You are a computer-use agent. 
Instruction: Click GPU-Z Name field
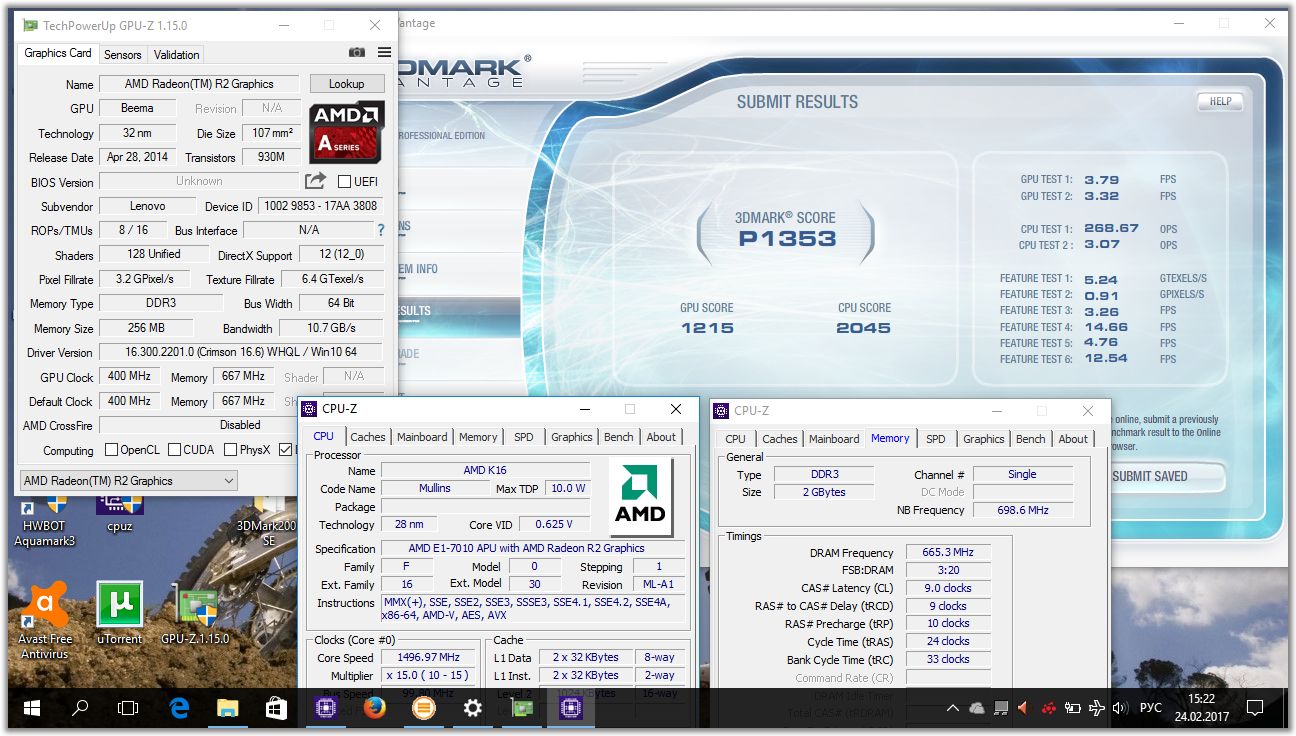pos(199,84)
